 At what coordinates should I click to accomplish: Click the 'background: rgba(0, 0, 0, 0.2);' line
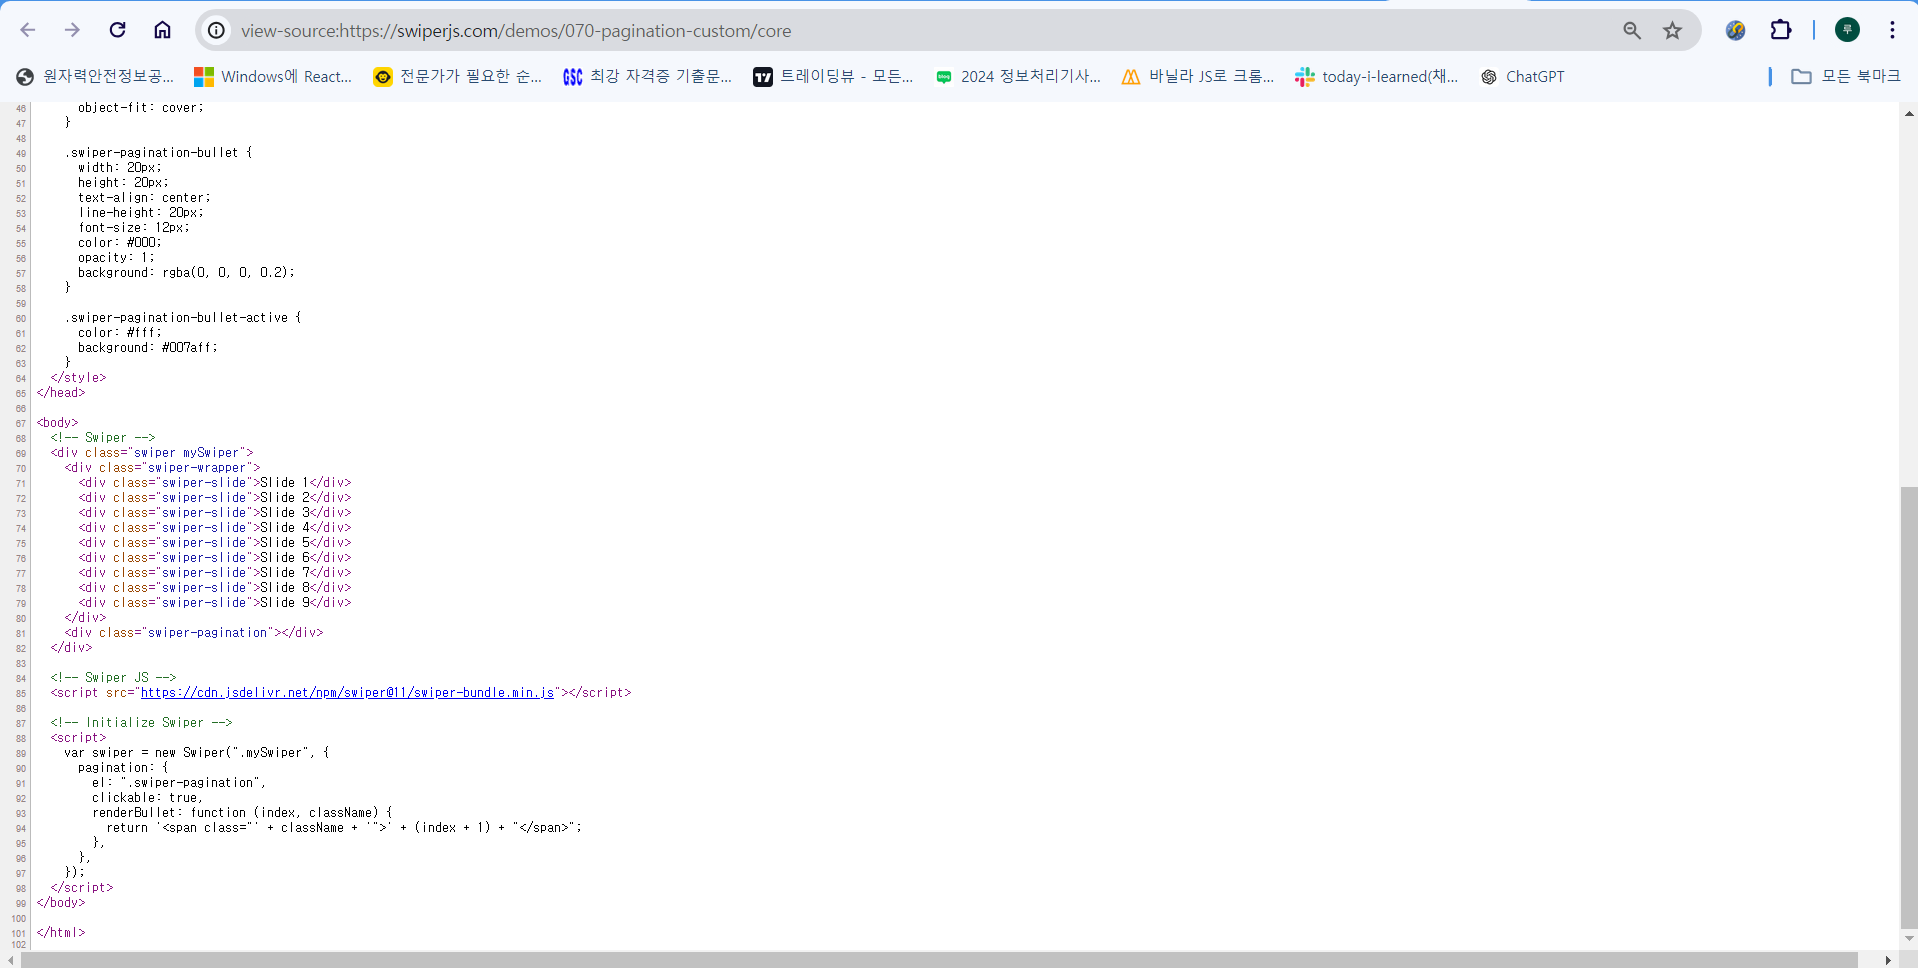[x=186, y=272]
